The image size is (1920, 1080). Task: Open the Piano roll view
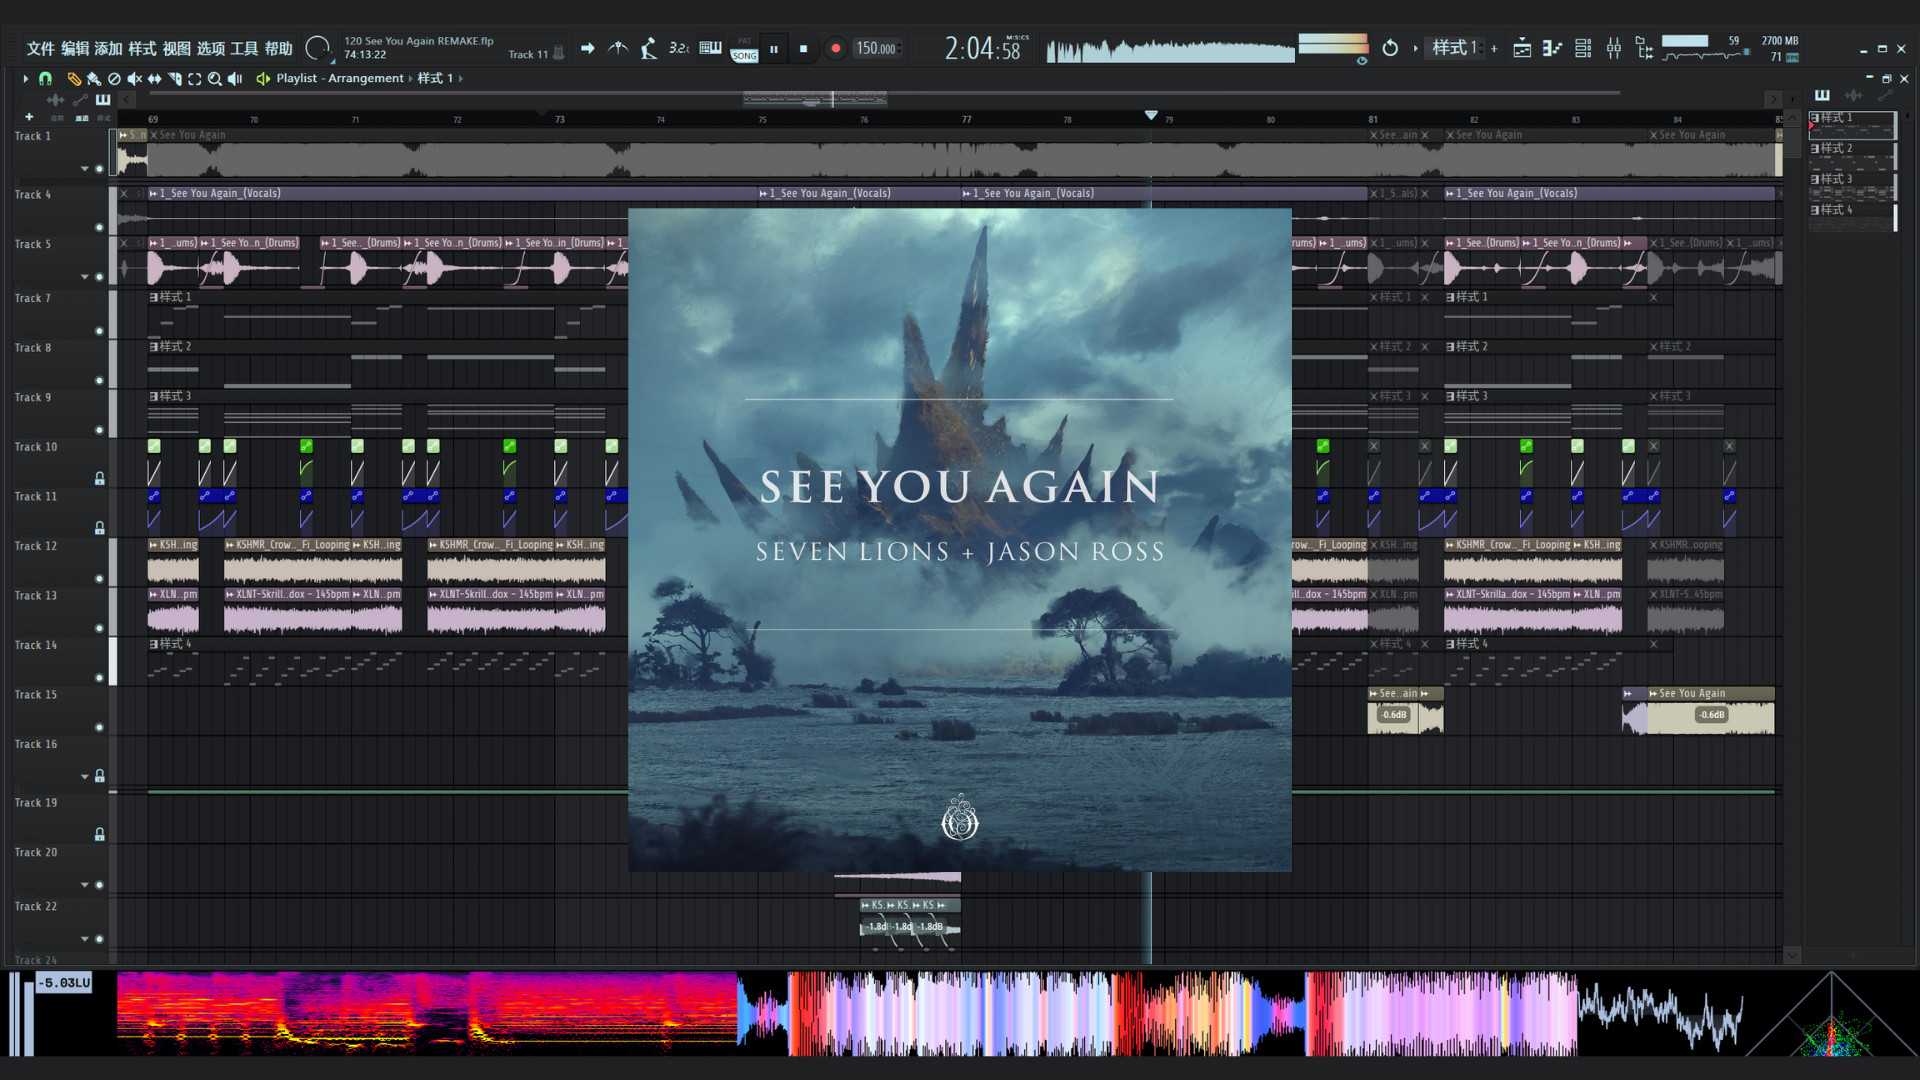pos(1552,48)
